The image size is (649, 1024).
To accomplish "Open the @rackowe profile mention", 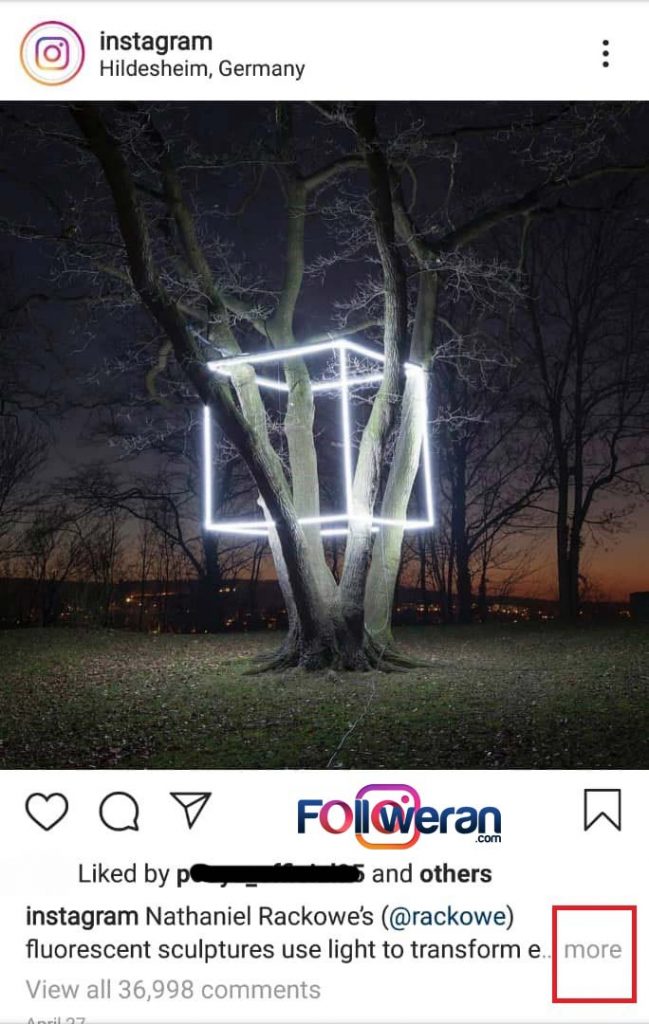I will [447, 916].
